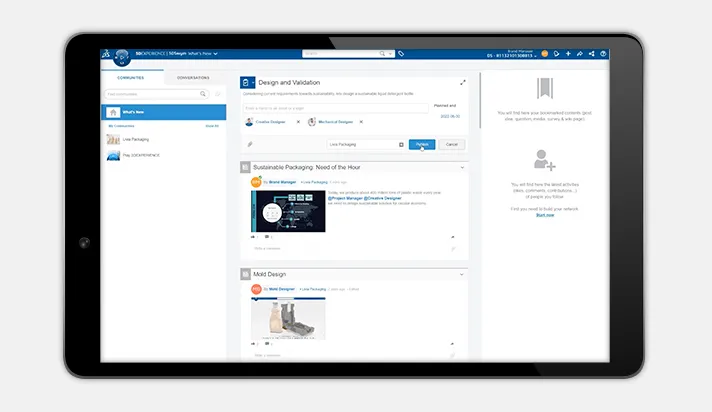Open the Sustainable Packaging post image
712x412 pixels.
pyautogui.click(x=288, y=211)
